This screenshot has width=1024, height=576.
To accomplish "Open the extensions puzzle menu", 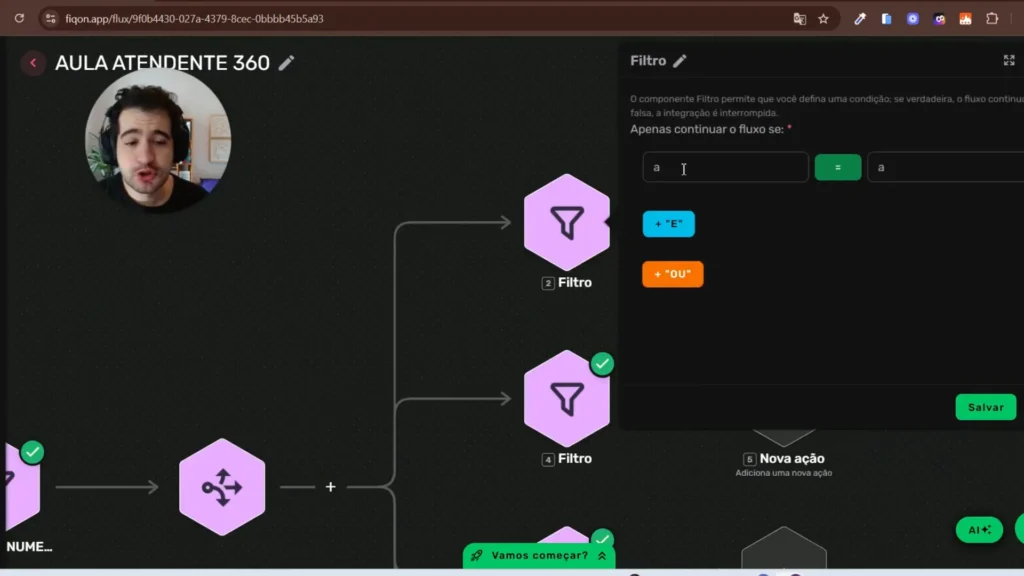I will click(992, 19).
